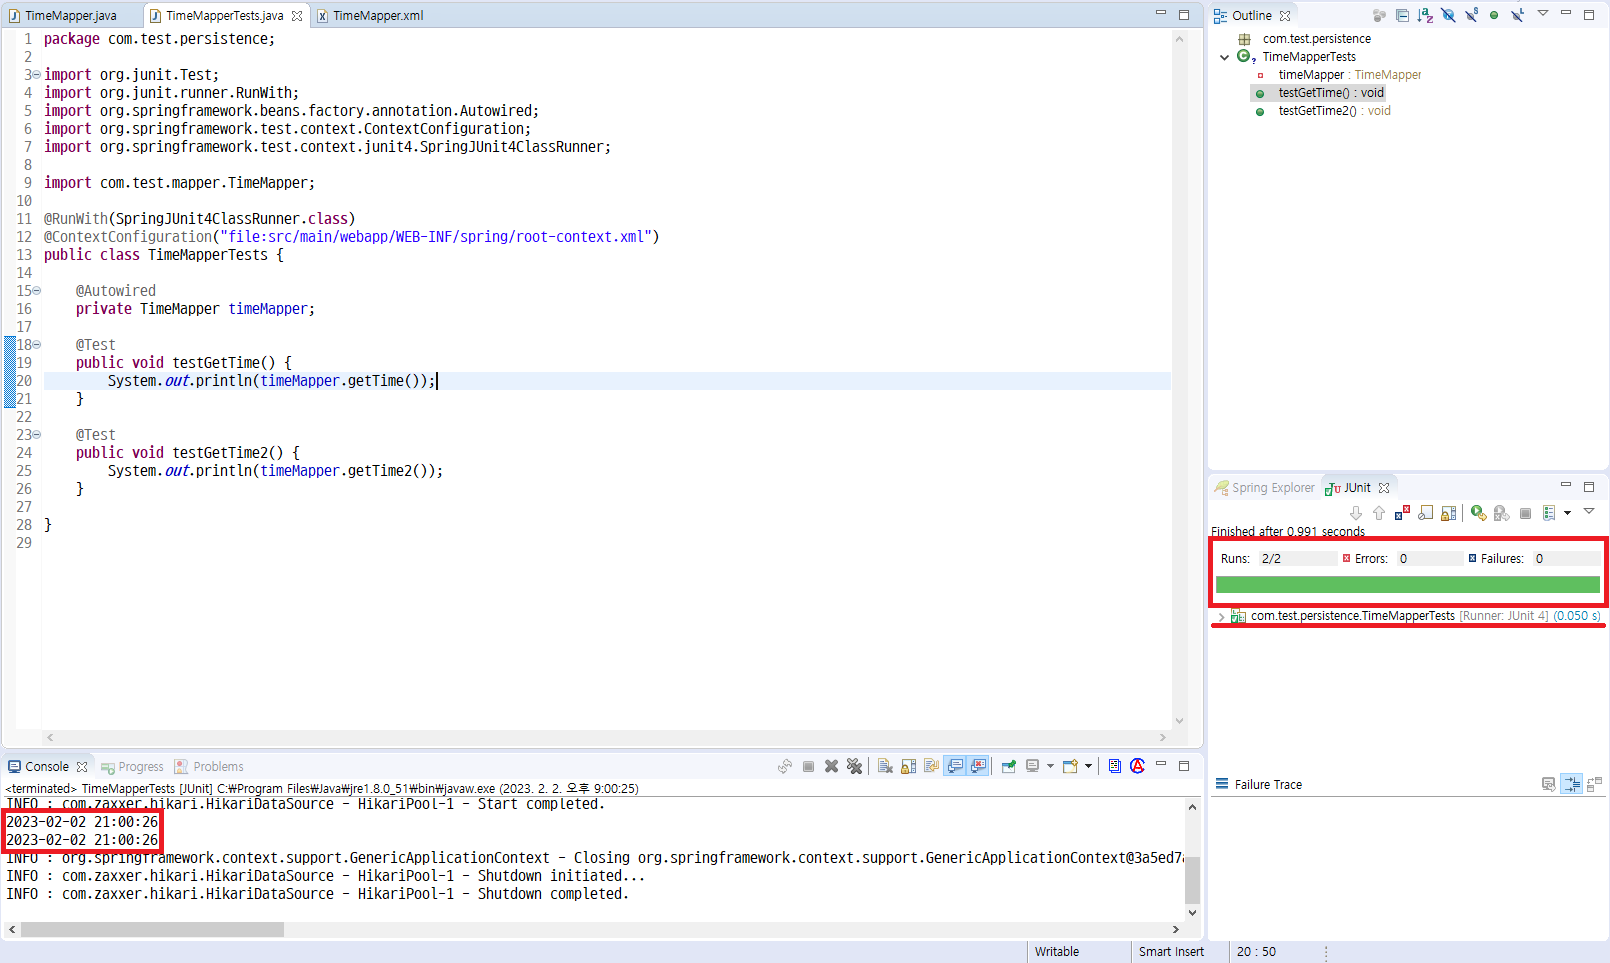This screenshot has height=963, width=1610.
Task: Click the green JUnit progress bar
Action: point(1408,585)
